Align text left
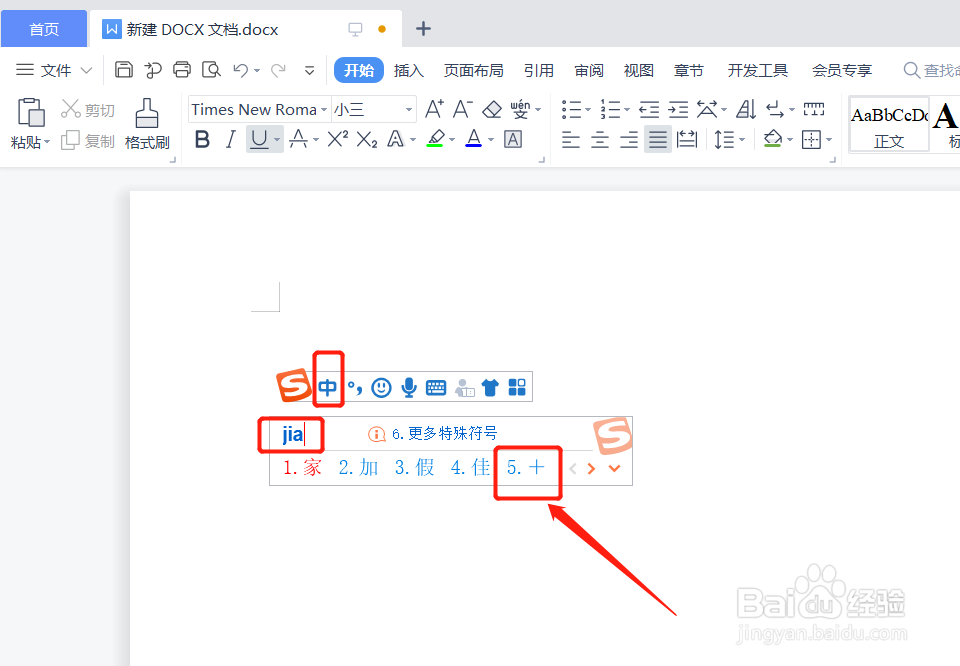The height and width of the screenshot is (666, 960). click(571, 140)
